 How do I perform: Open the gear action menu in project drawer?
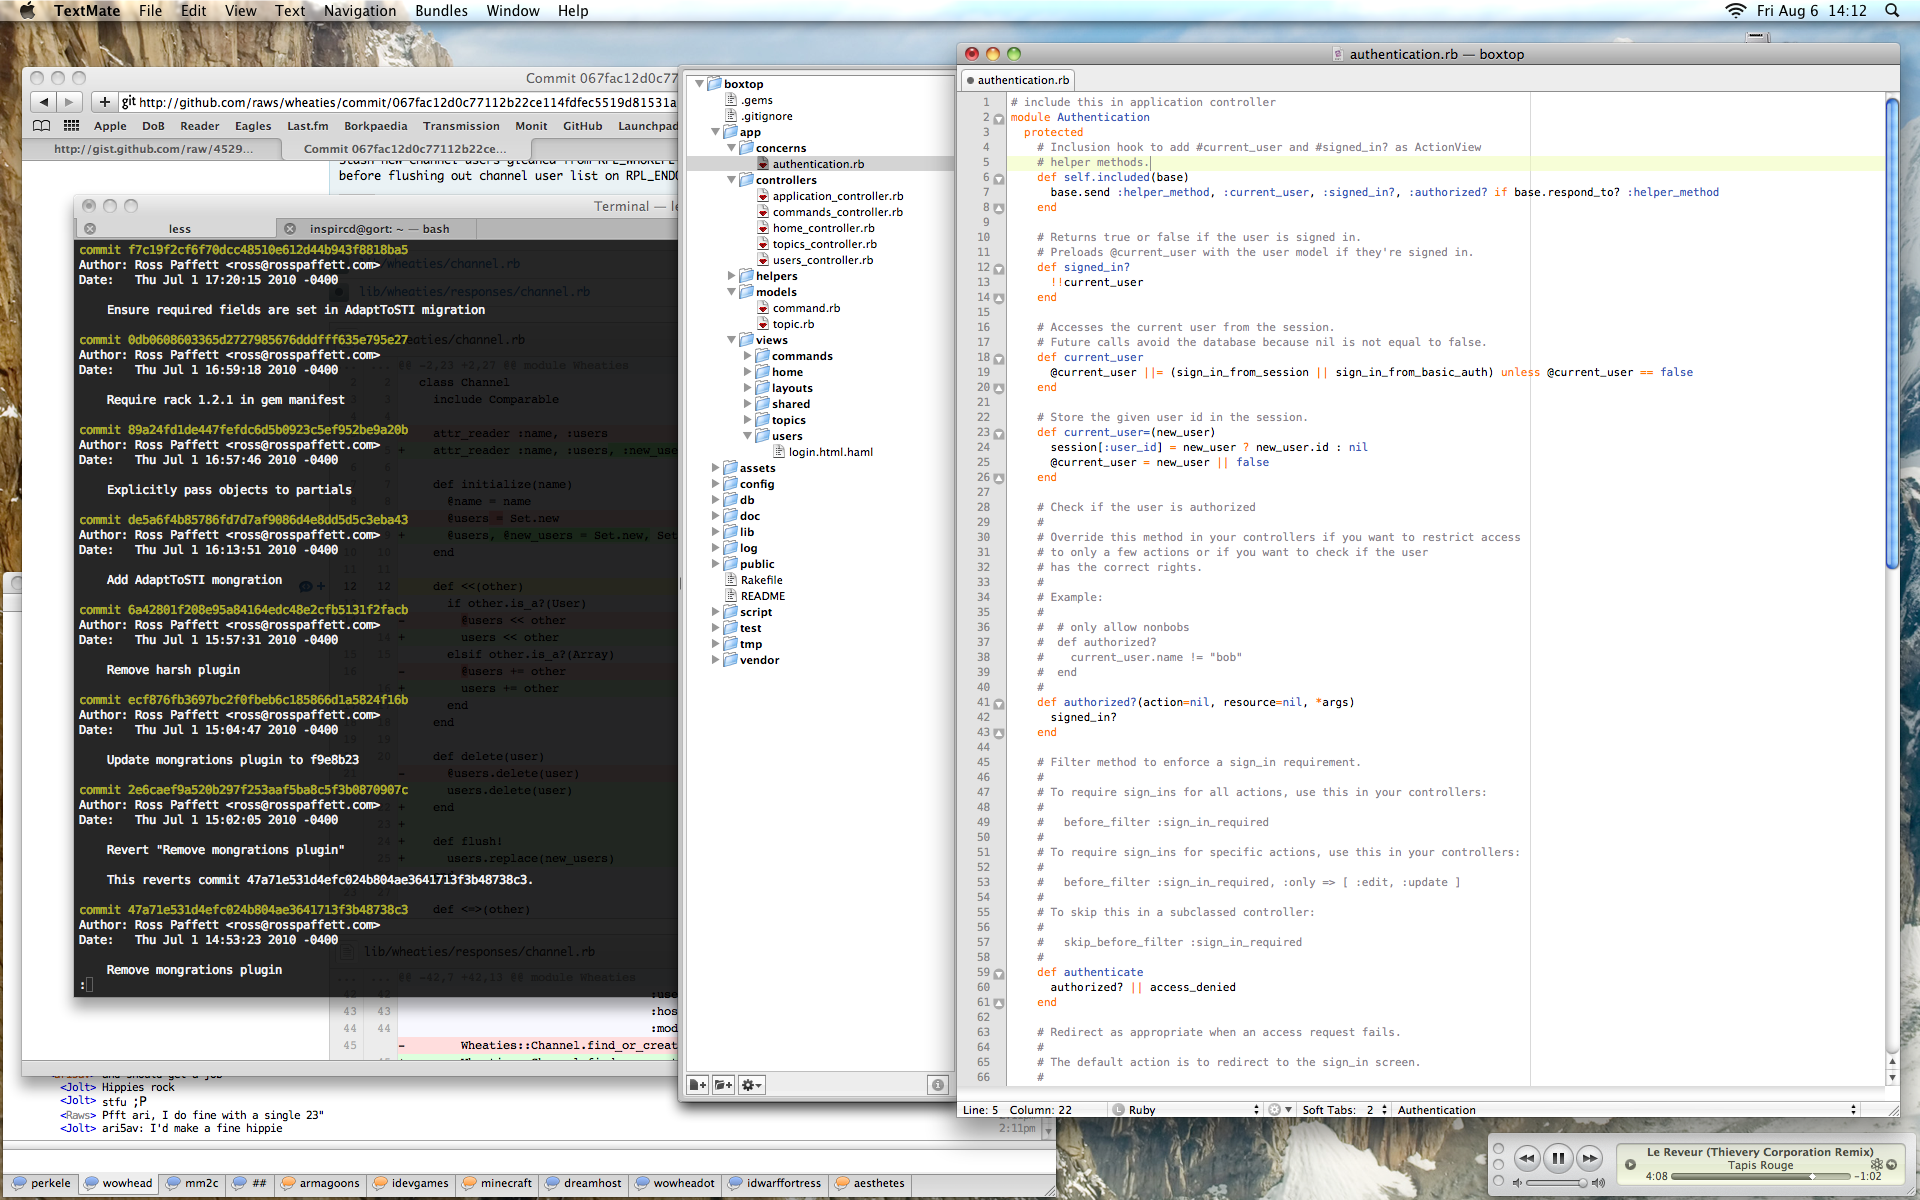[751, 1085]
